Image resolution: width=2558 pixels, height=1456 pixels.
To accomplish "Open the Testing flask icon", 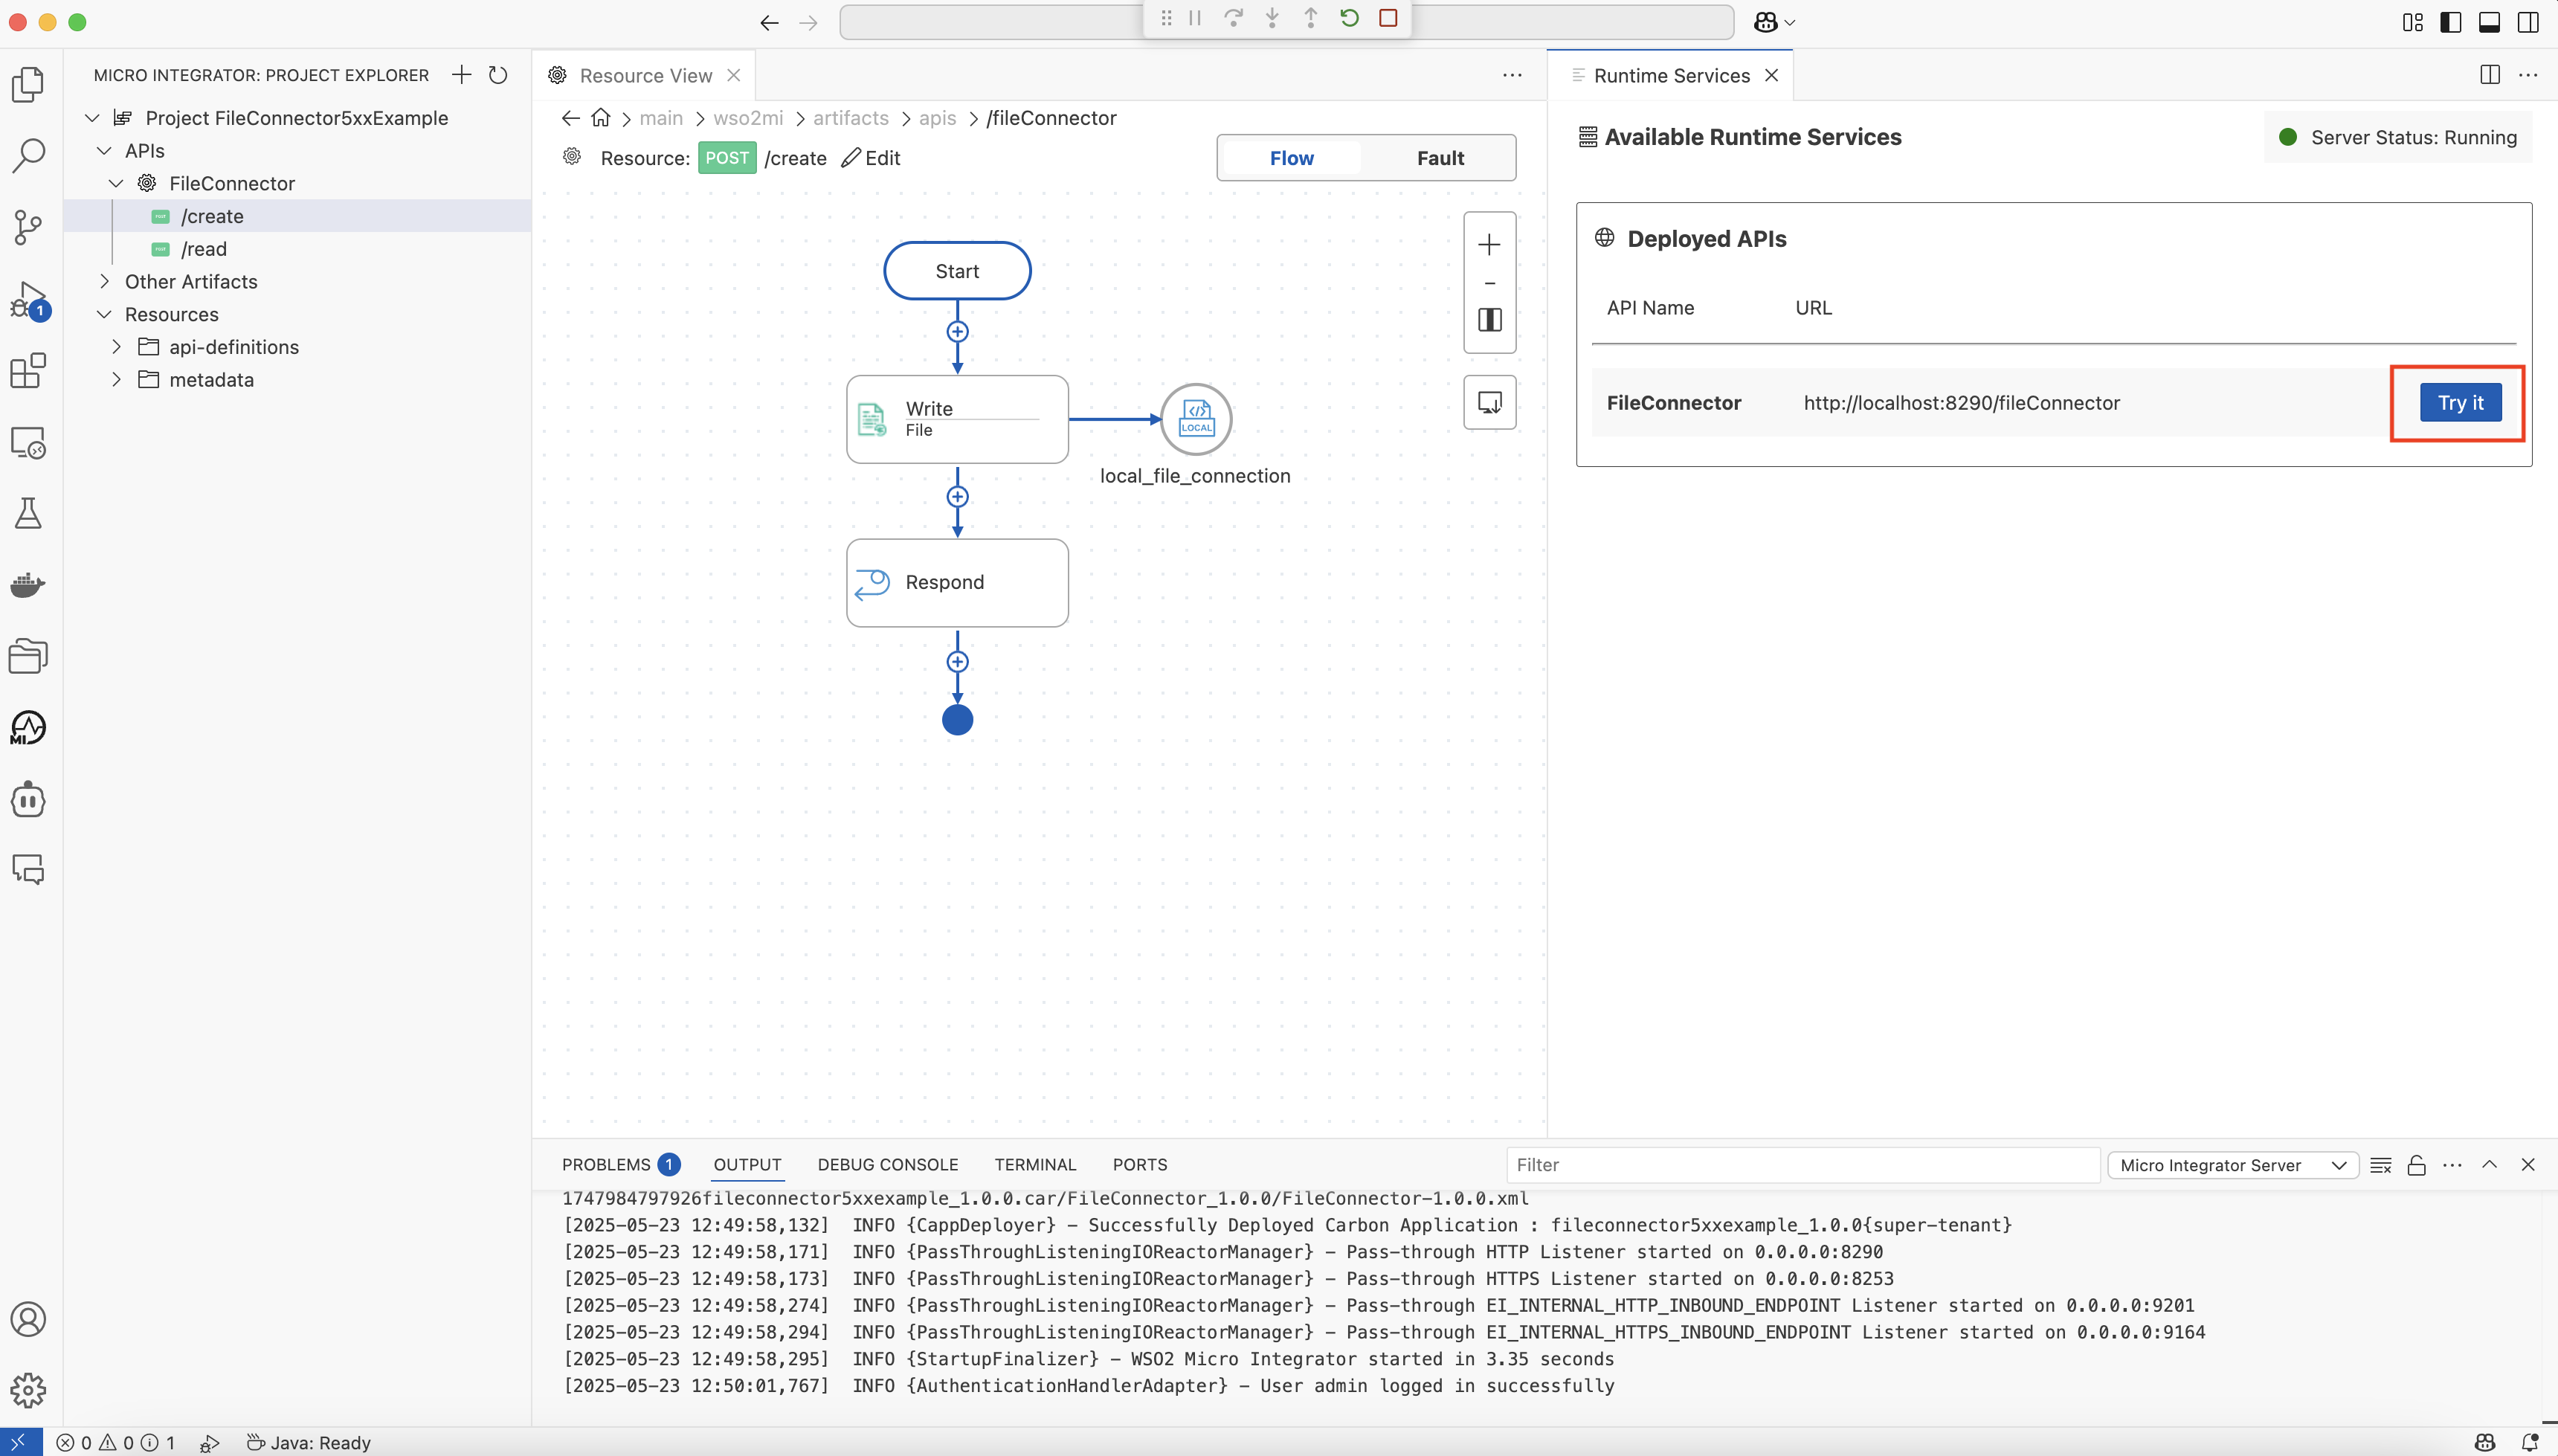I will click(x=28, y=514).
